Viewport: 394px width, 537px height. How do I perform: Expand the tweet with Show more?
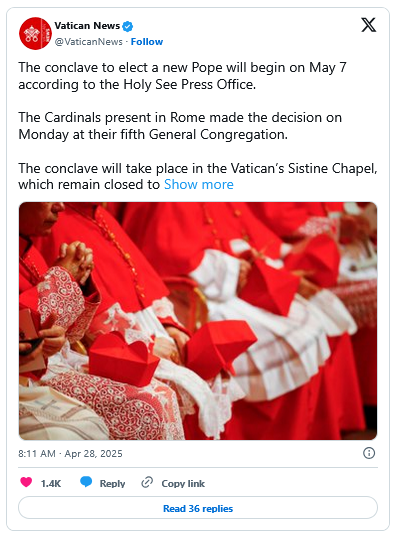[x=199, y=185]
